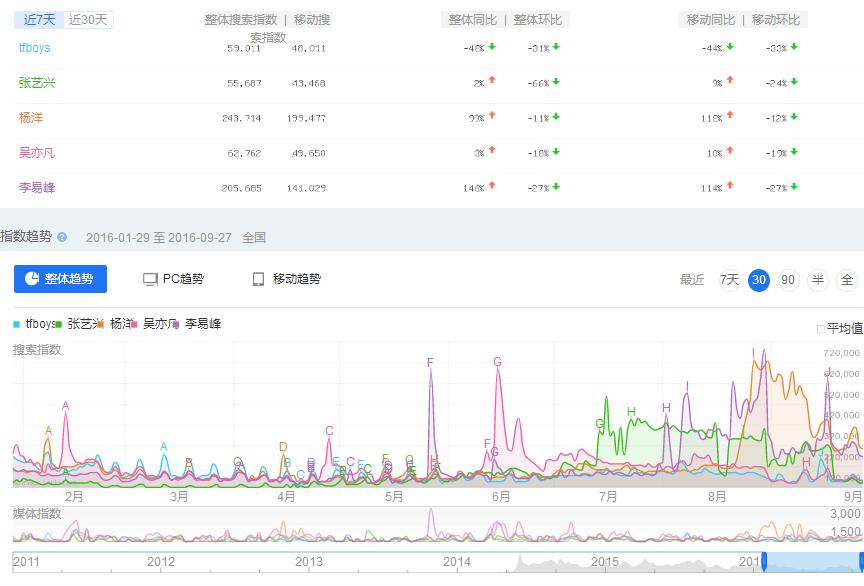This screenshot has width=864, height=586.
Task: Open the tfboys keyword link
Action: [x=35, y=47]
